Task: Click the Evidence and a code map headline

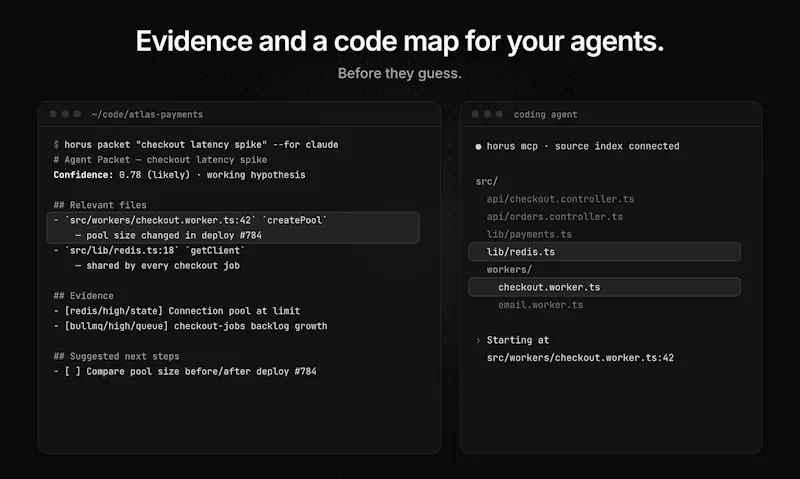Action: coord(400,41)
